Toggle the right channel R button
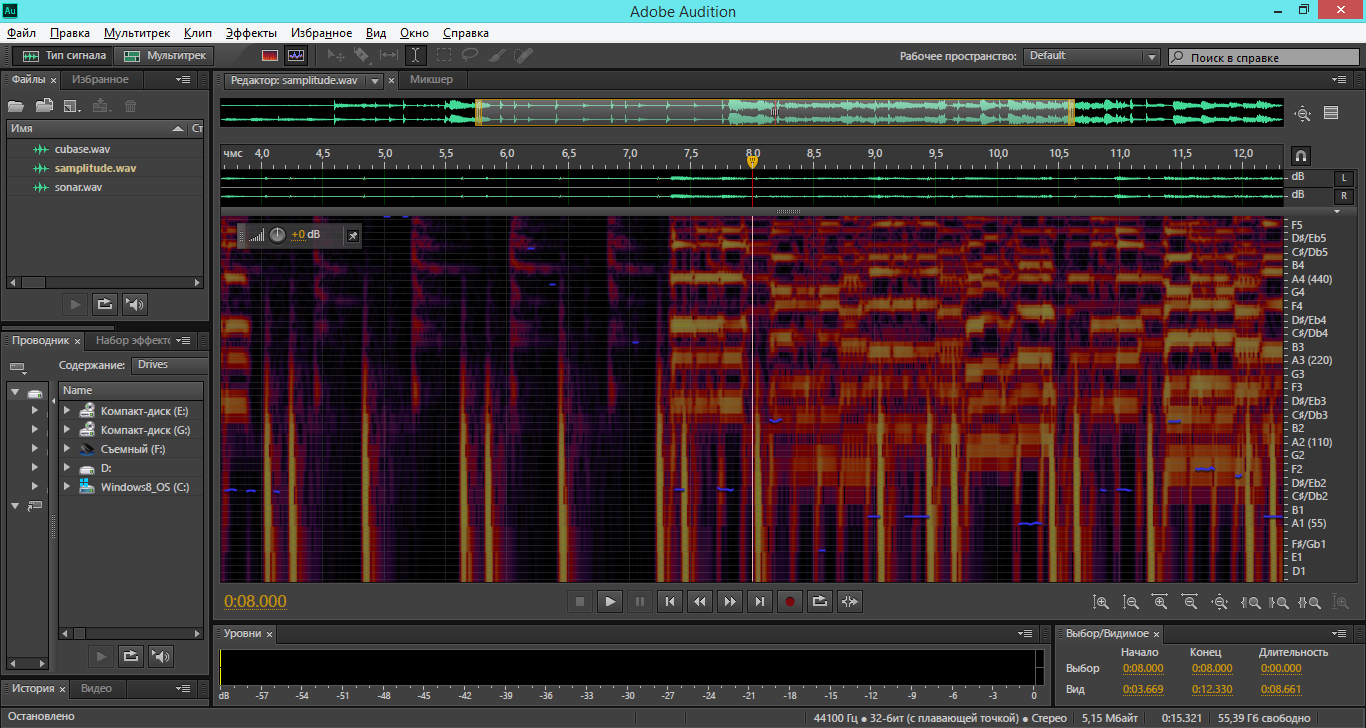This screenshot has height=728, width=1366. 1343,196
